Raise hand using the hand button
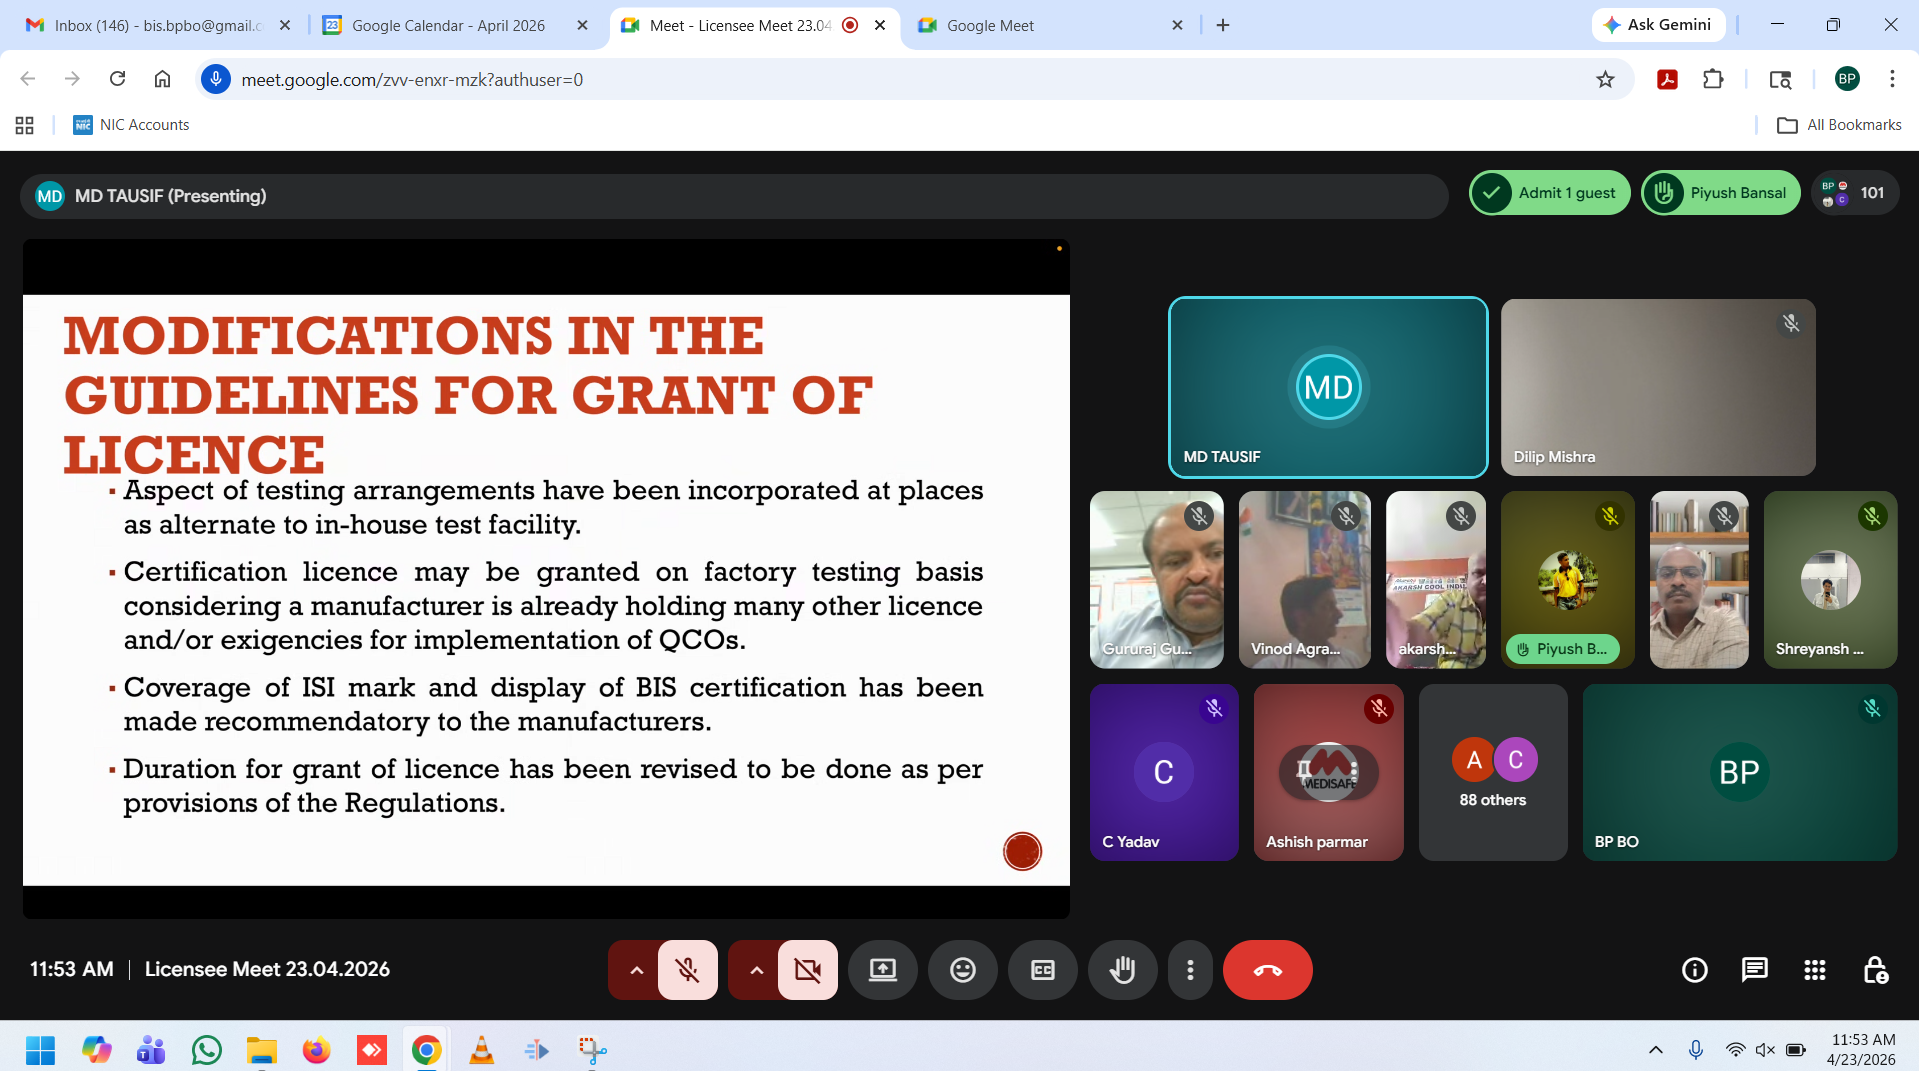The image size is (1919, 1071). [x=1122, y=970]
